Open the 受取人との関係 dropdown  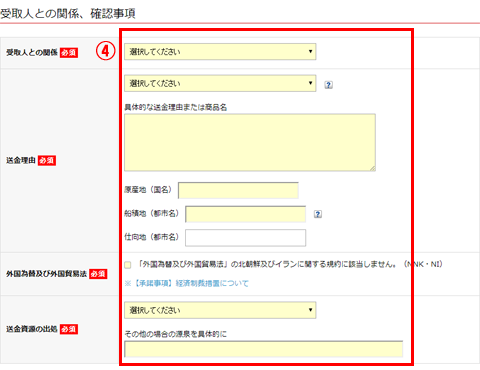coord(220,52)
